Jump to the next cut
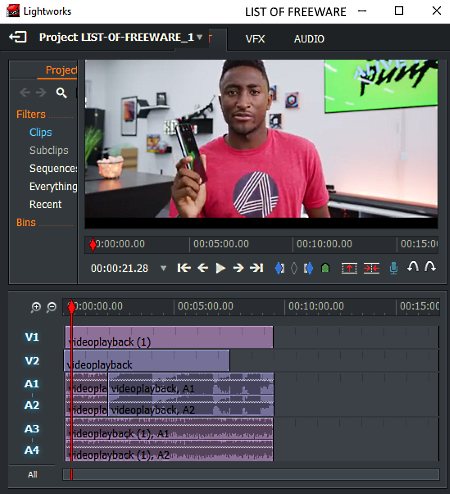The image size is (450, 494). coord(257,268)
